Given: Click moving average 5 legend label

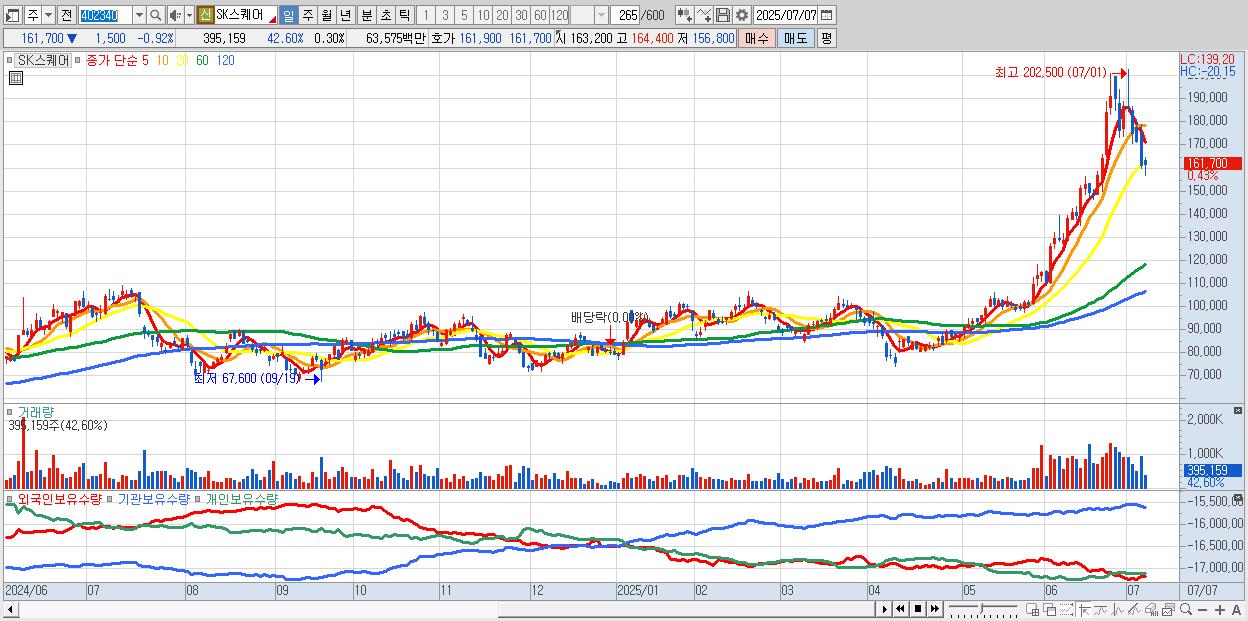Looking at the screenshot, I should (145, 60).
